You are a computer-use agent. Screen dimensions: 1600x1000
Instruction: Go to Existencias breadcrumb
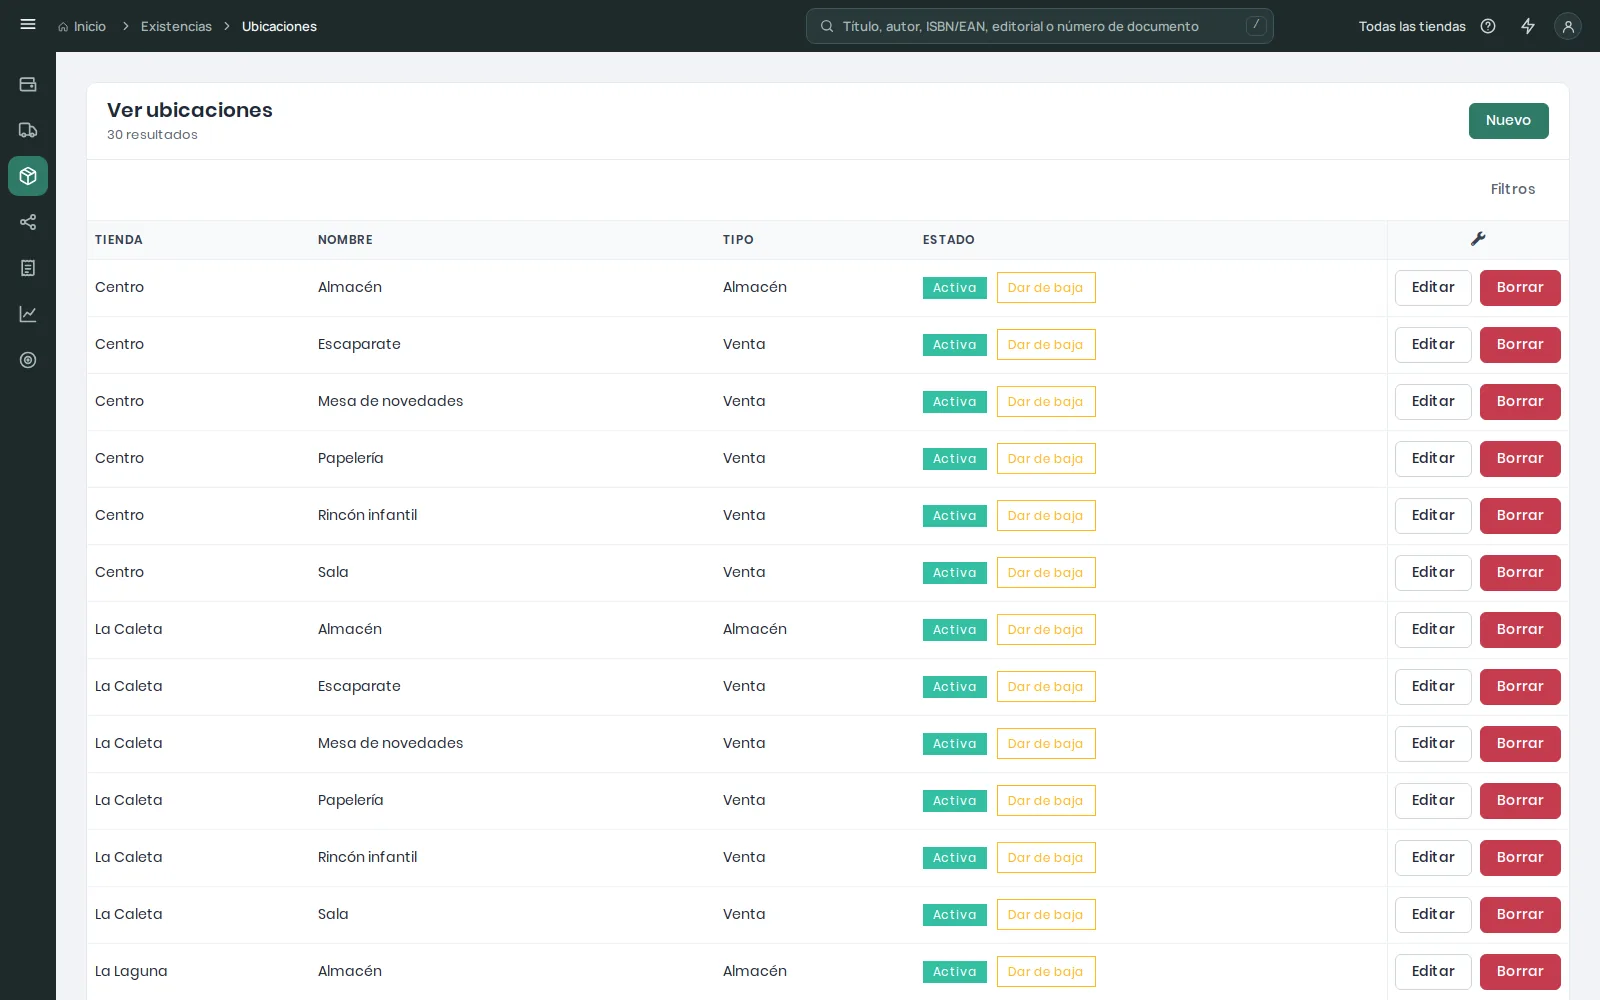pyautogui.click(x=176, y=26)
